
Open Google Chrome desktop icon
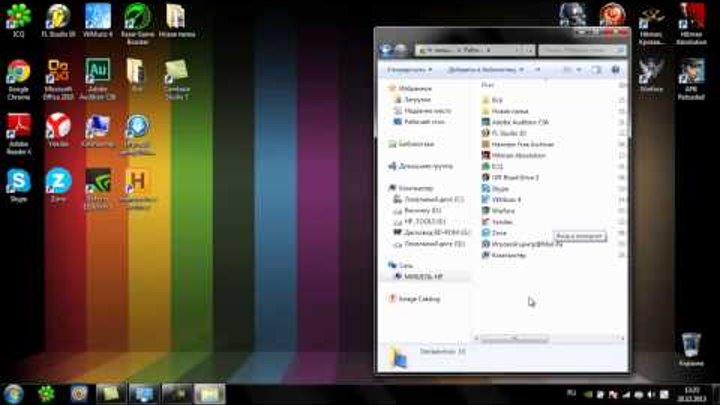(x=18, y=74)
